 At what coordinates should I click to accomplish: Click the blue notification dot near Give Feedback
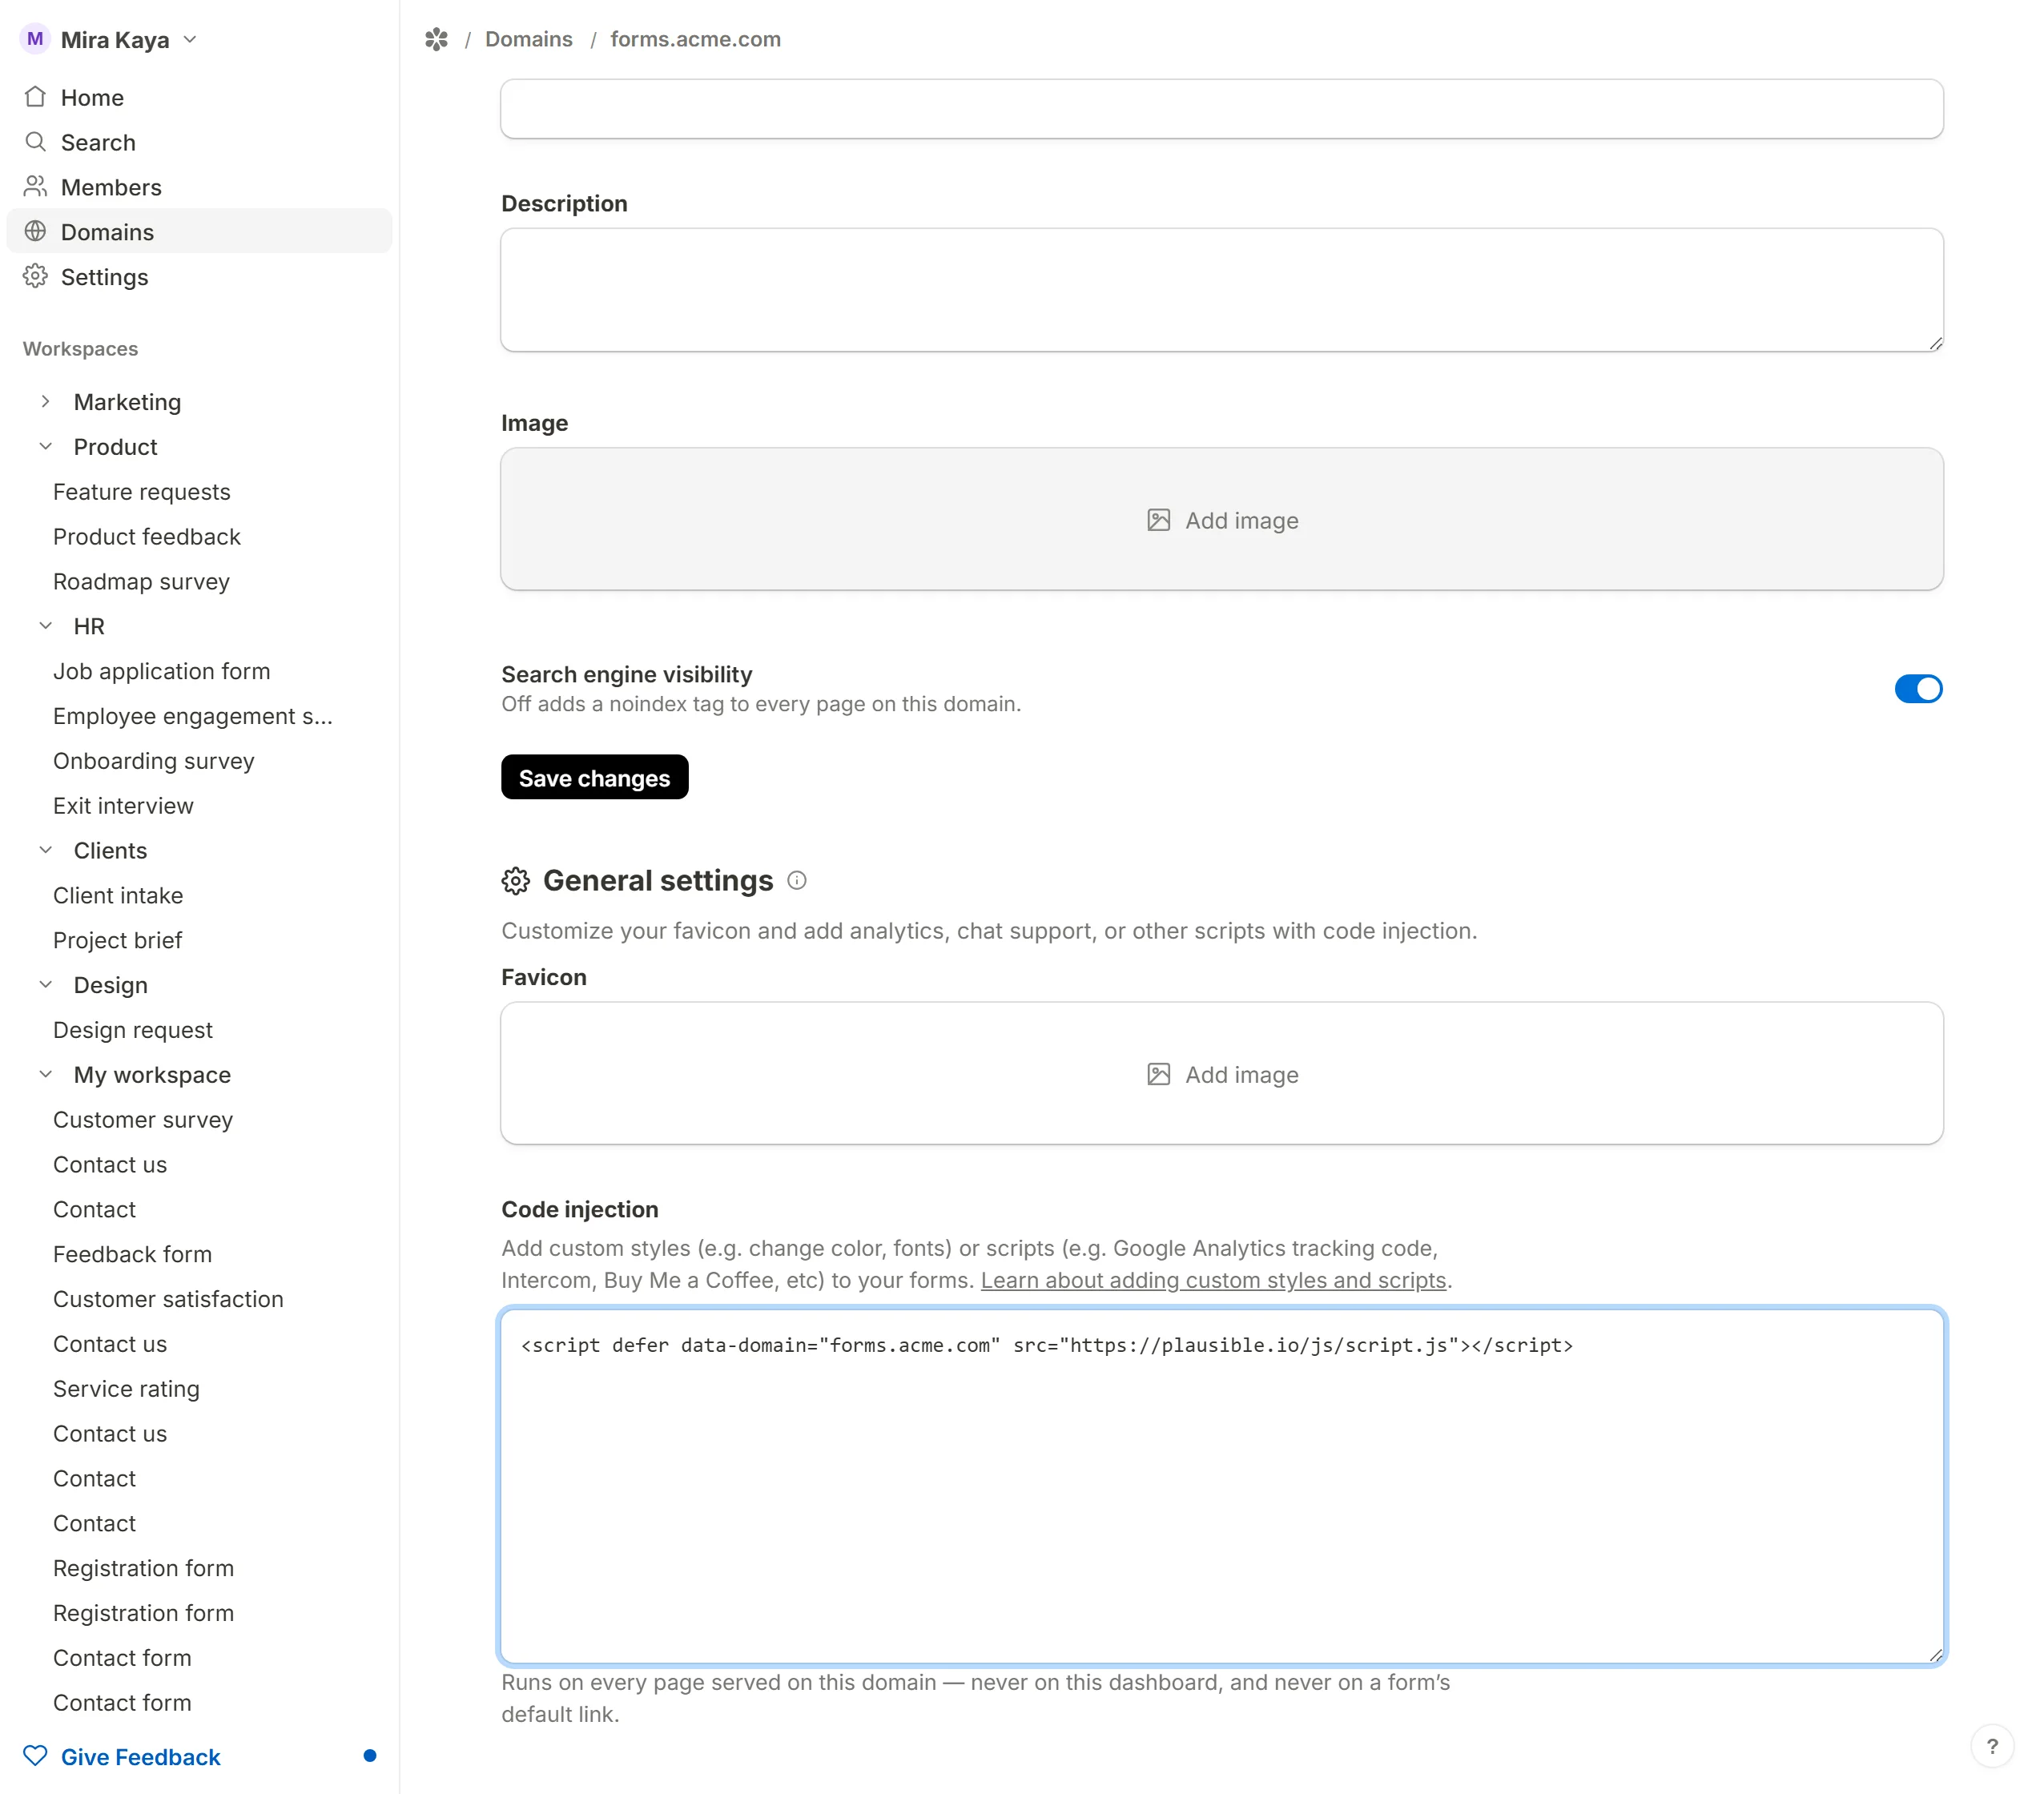click(x=370, y=1756)
